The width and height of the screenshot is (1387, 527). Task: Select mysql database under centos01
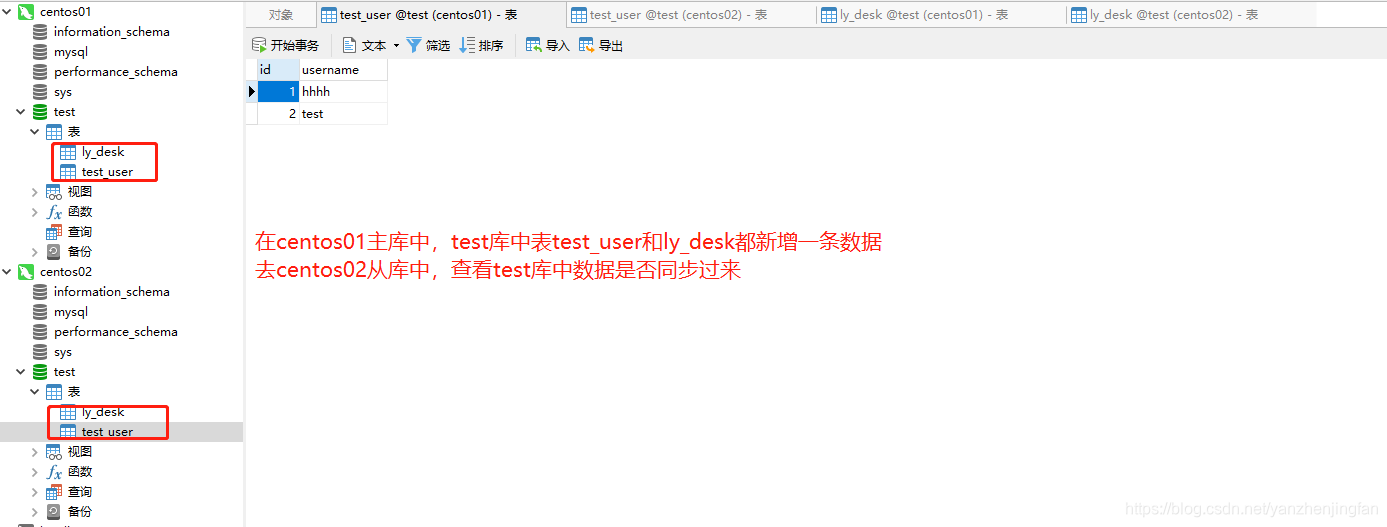pos(71,52)
